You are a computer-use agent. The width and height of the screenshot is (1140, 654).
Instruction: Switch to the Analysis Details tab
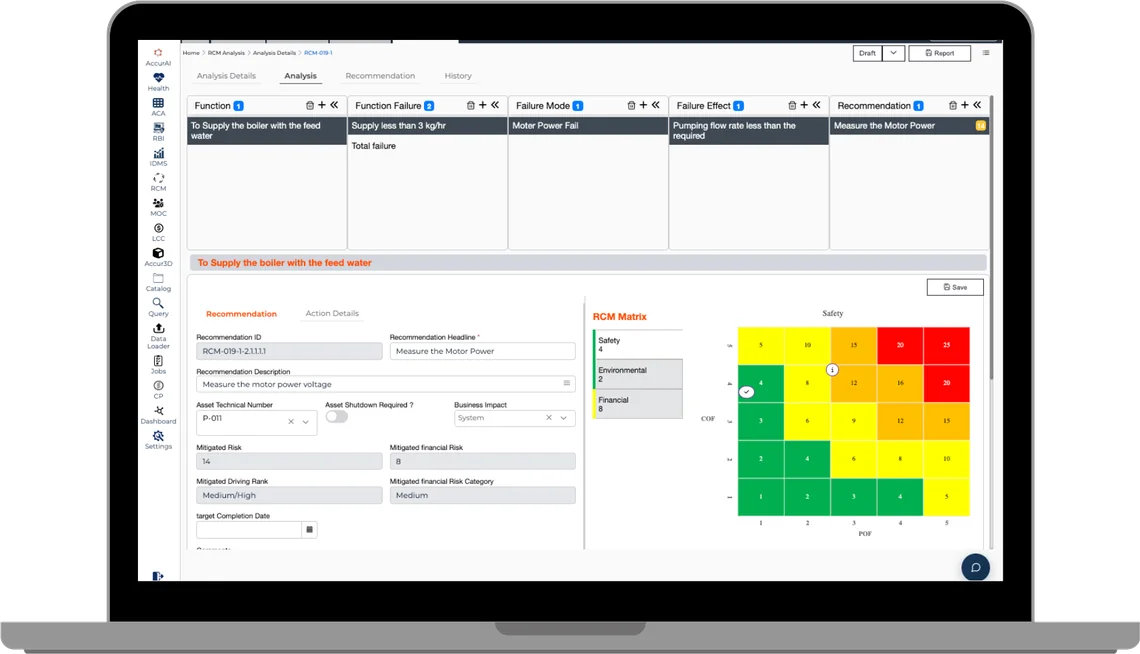tap(226, 76)
